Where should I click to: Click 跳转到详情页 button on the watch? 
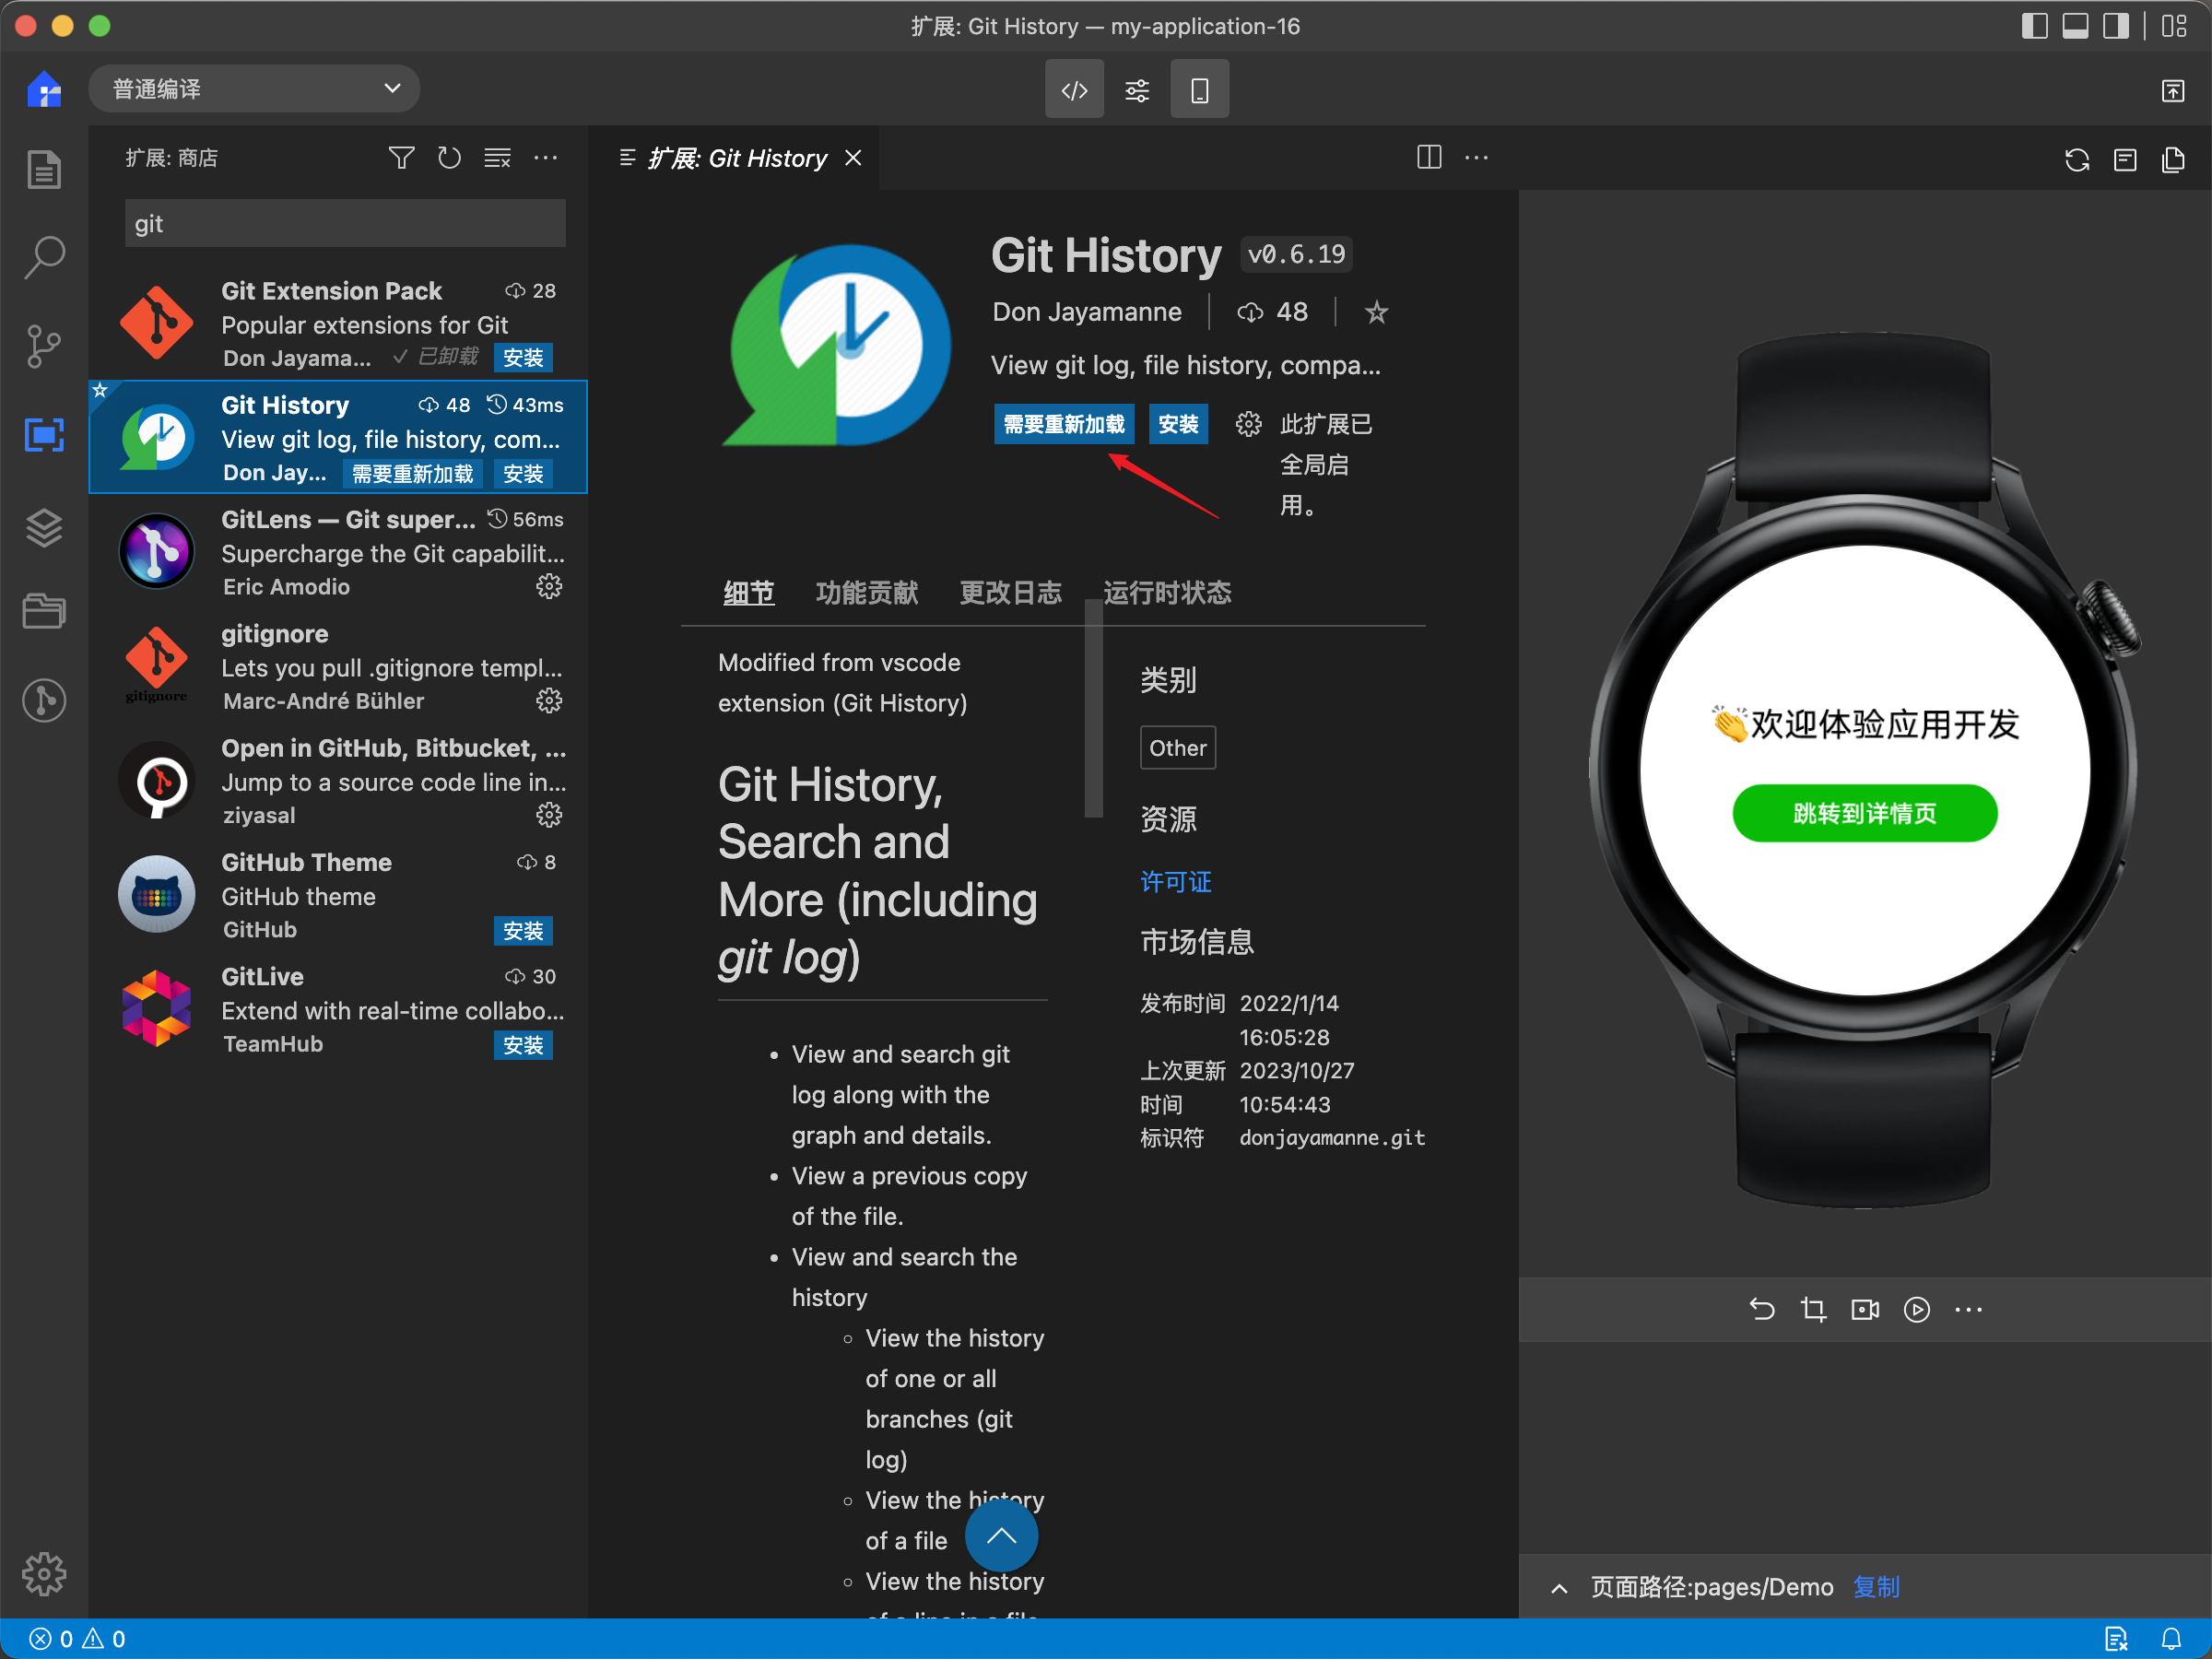tap(1864, 813)
